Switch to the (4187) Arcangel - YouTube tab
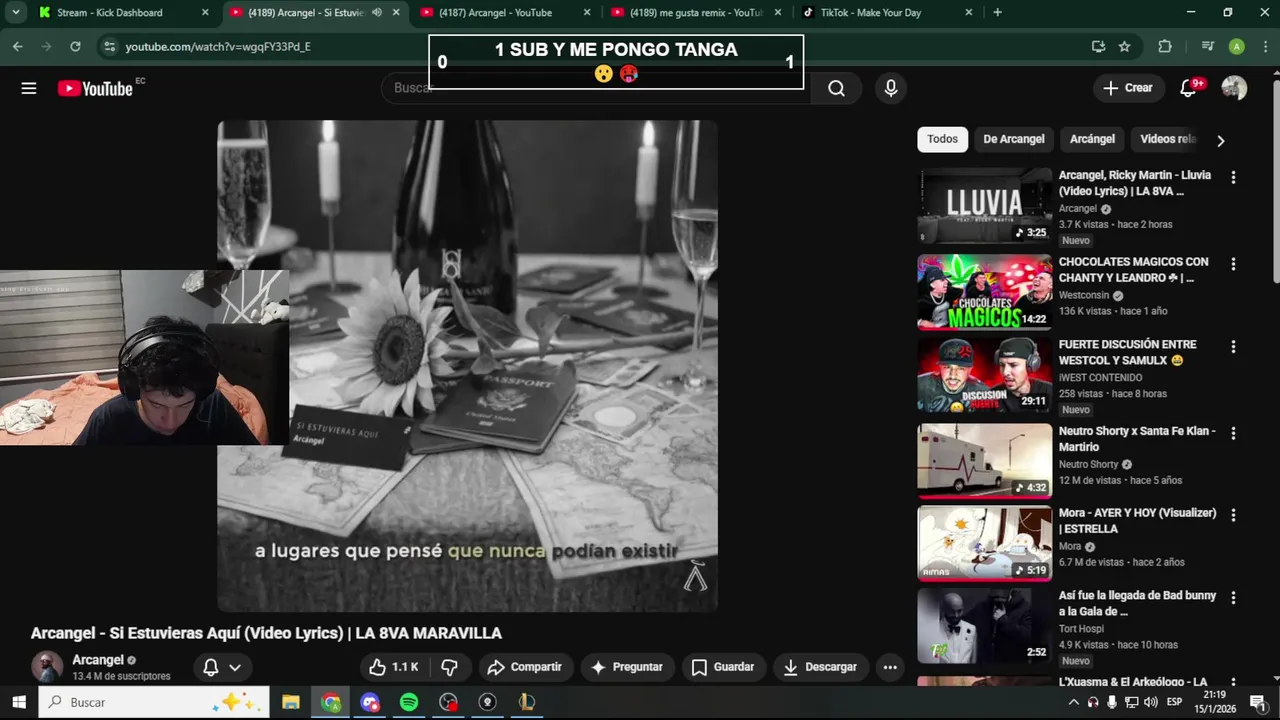Viewport: 1280px width, 720px height. coord(505,13)
